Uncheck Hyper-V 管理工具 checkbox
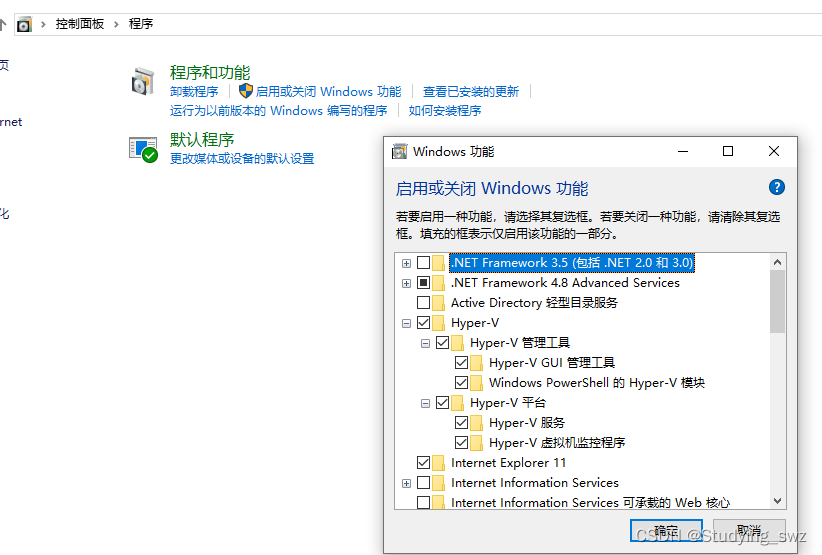Image resolution: width=822 pixels, height=555 pixels. coord(442,343)
